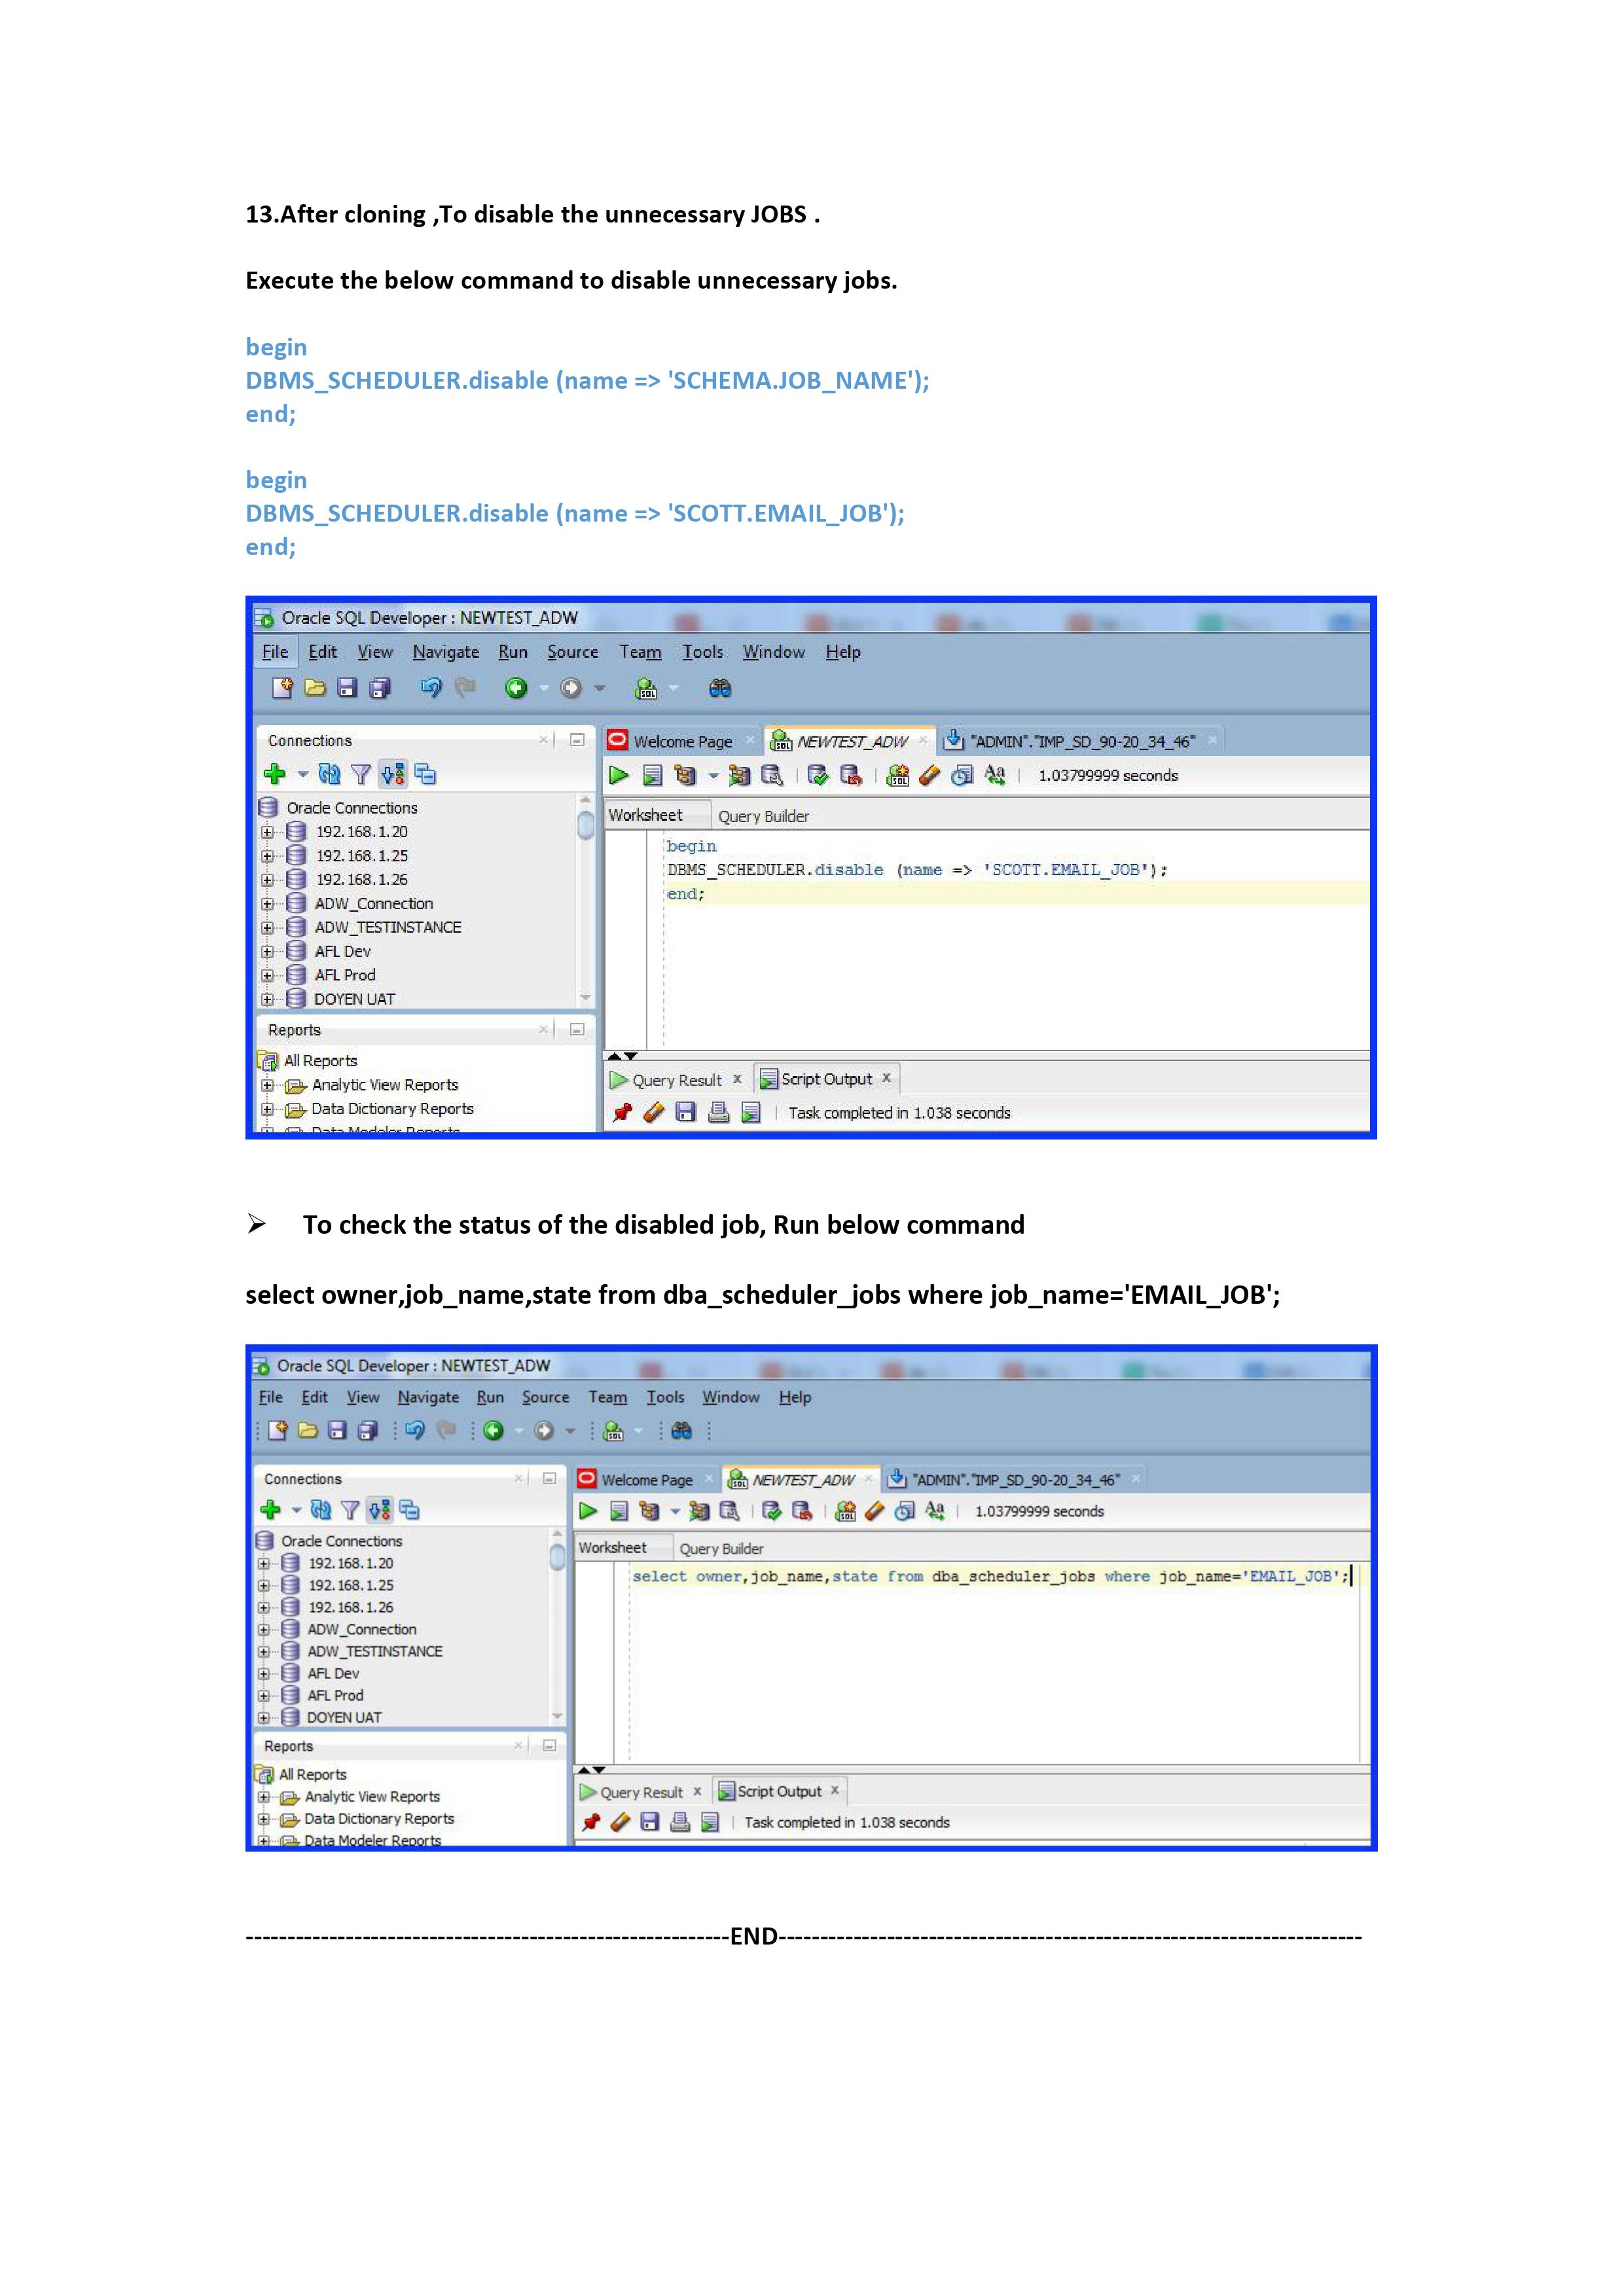Viewport: 1624px width, 2296px height.
Task: Select Script Output tab in disable-job screenshot
Action: tap(826, 1079)
